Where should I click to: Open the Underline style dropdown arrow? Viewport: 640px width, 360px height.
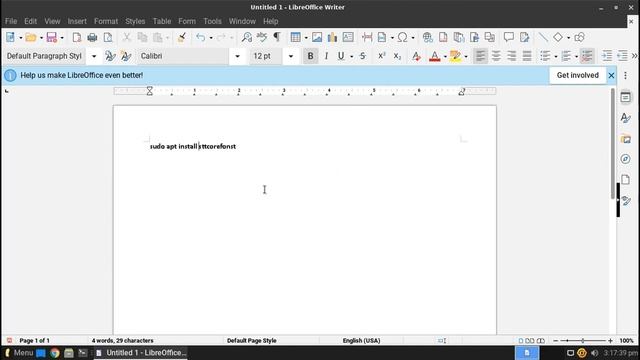(x=351, y=57)
